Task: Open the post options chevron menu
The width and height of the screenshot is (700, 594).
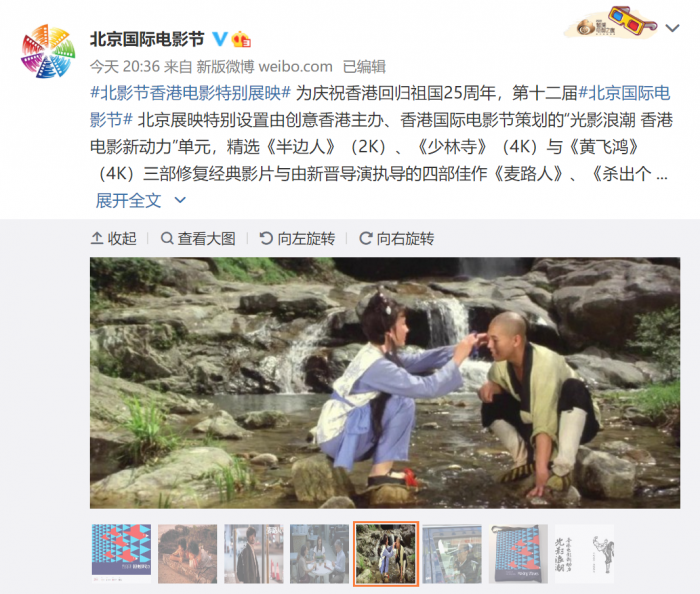Action: (672, 28)
